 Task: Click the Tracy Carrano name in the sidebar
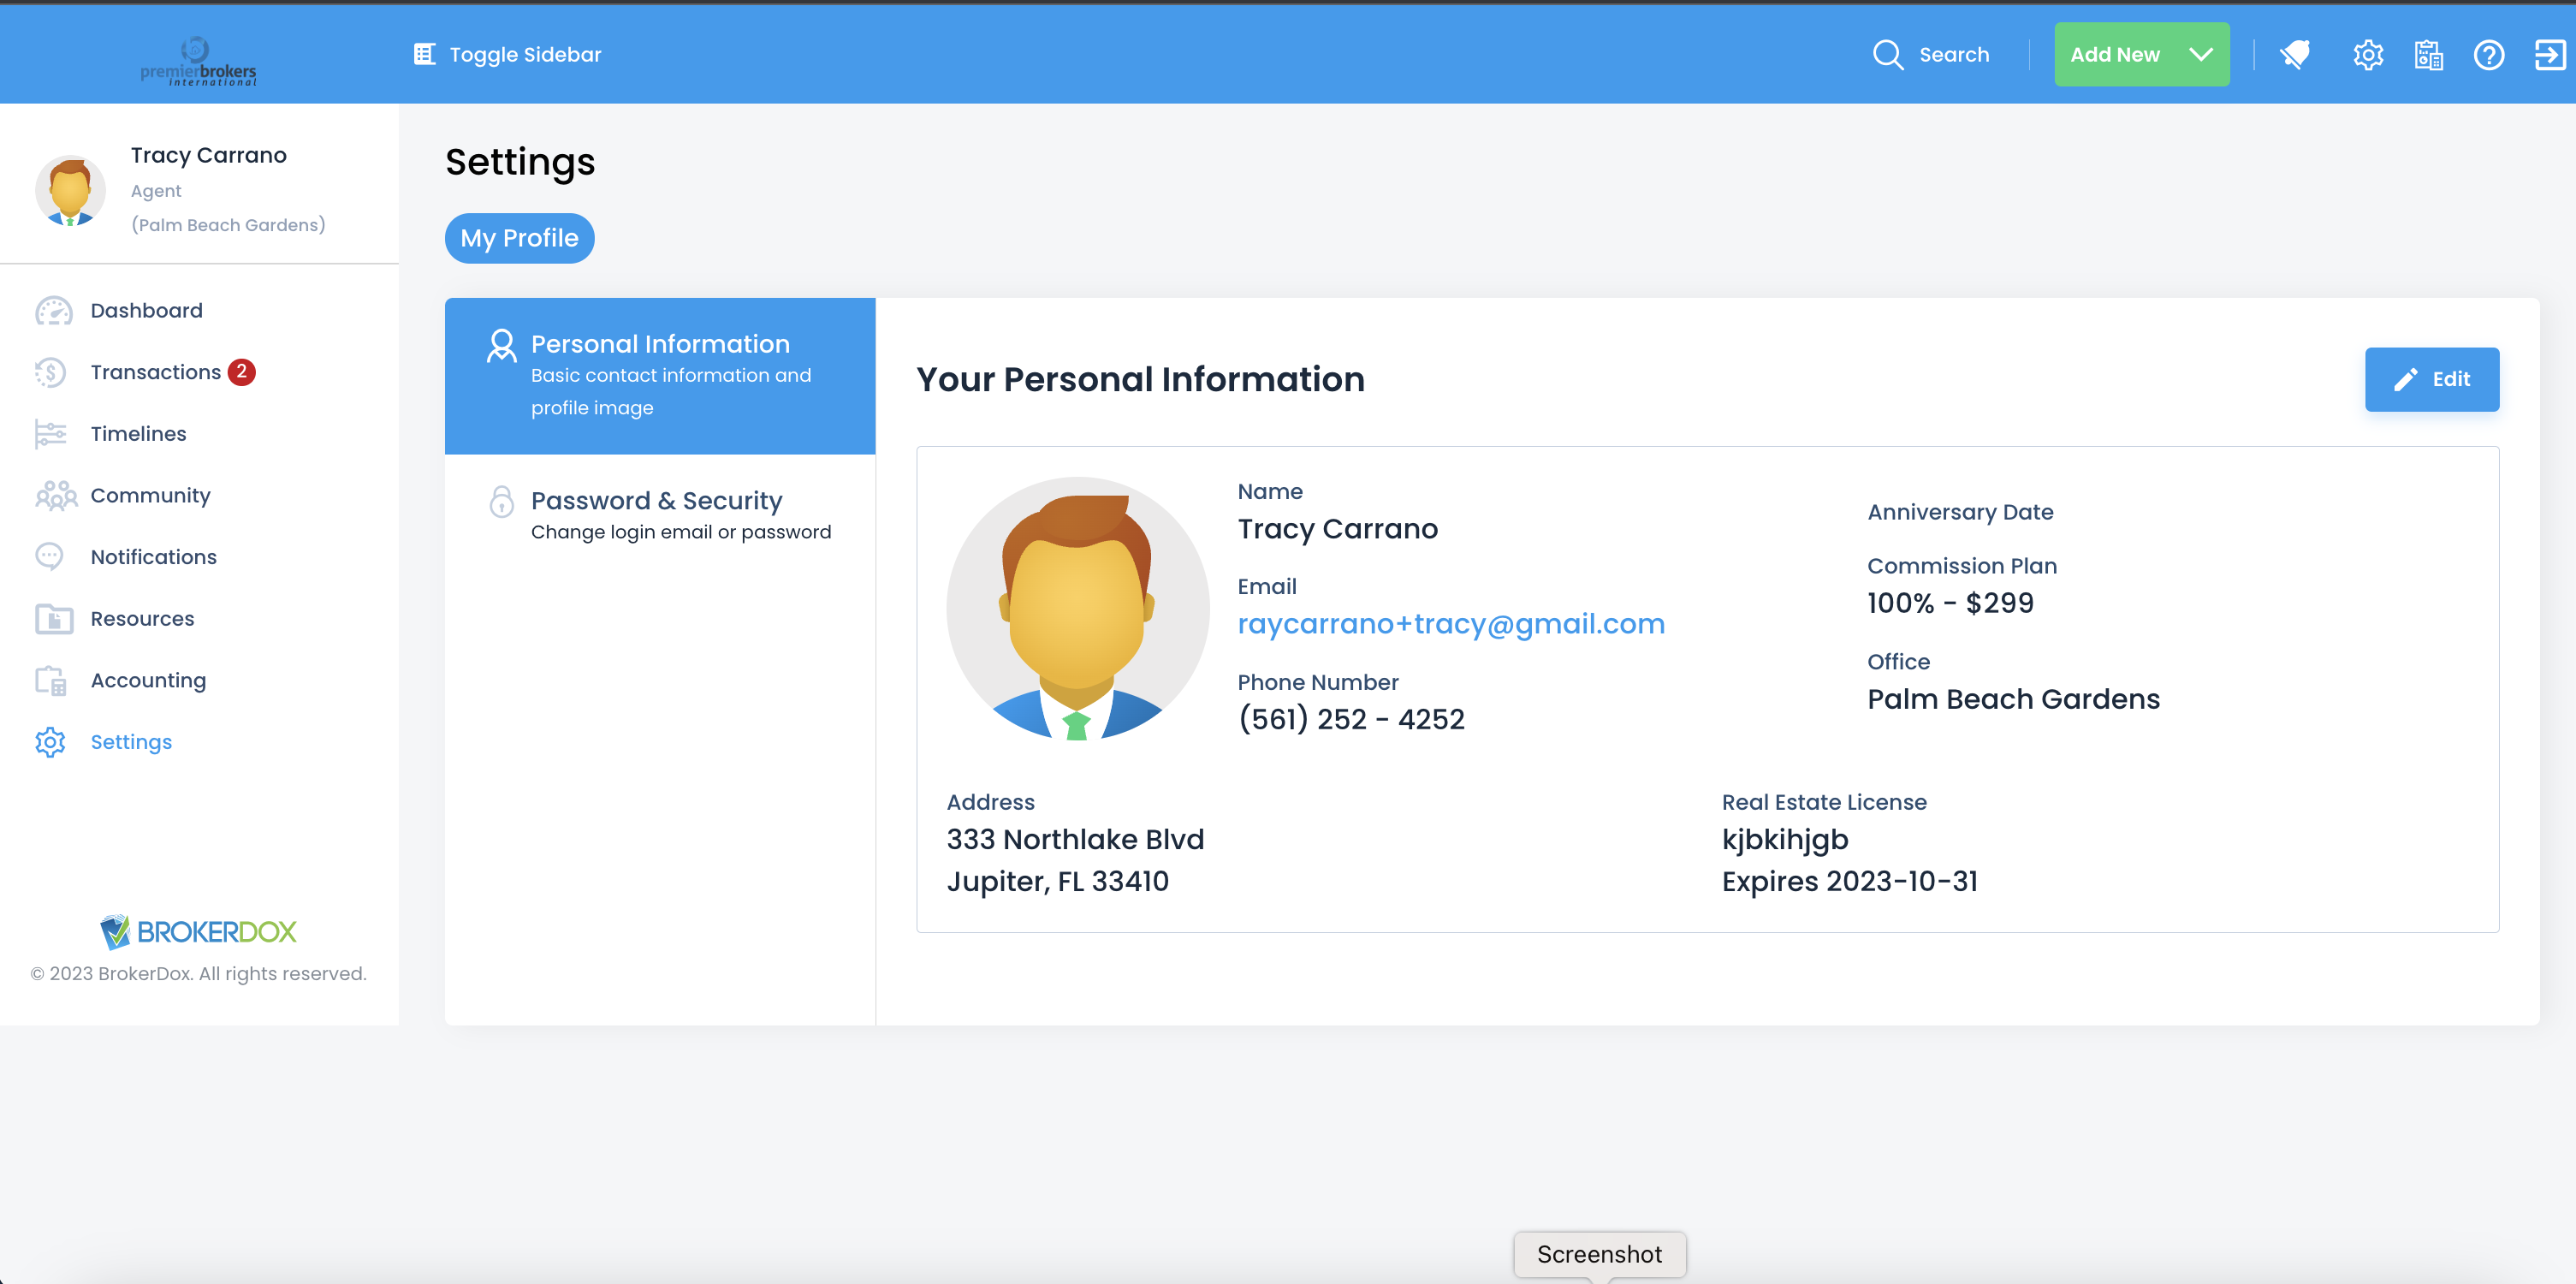(x=208, y=155)
